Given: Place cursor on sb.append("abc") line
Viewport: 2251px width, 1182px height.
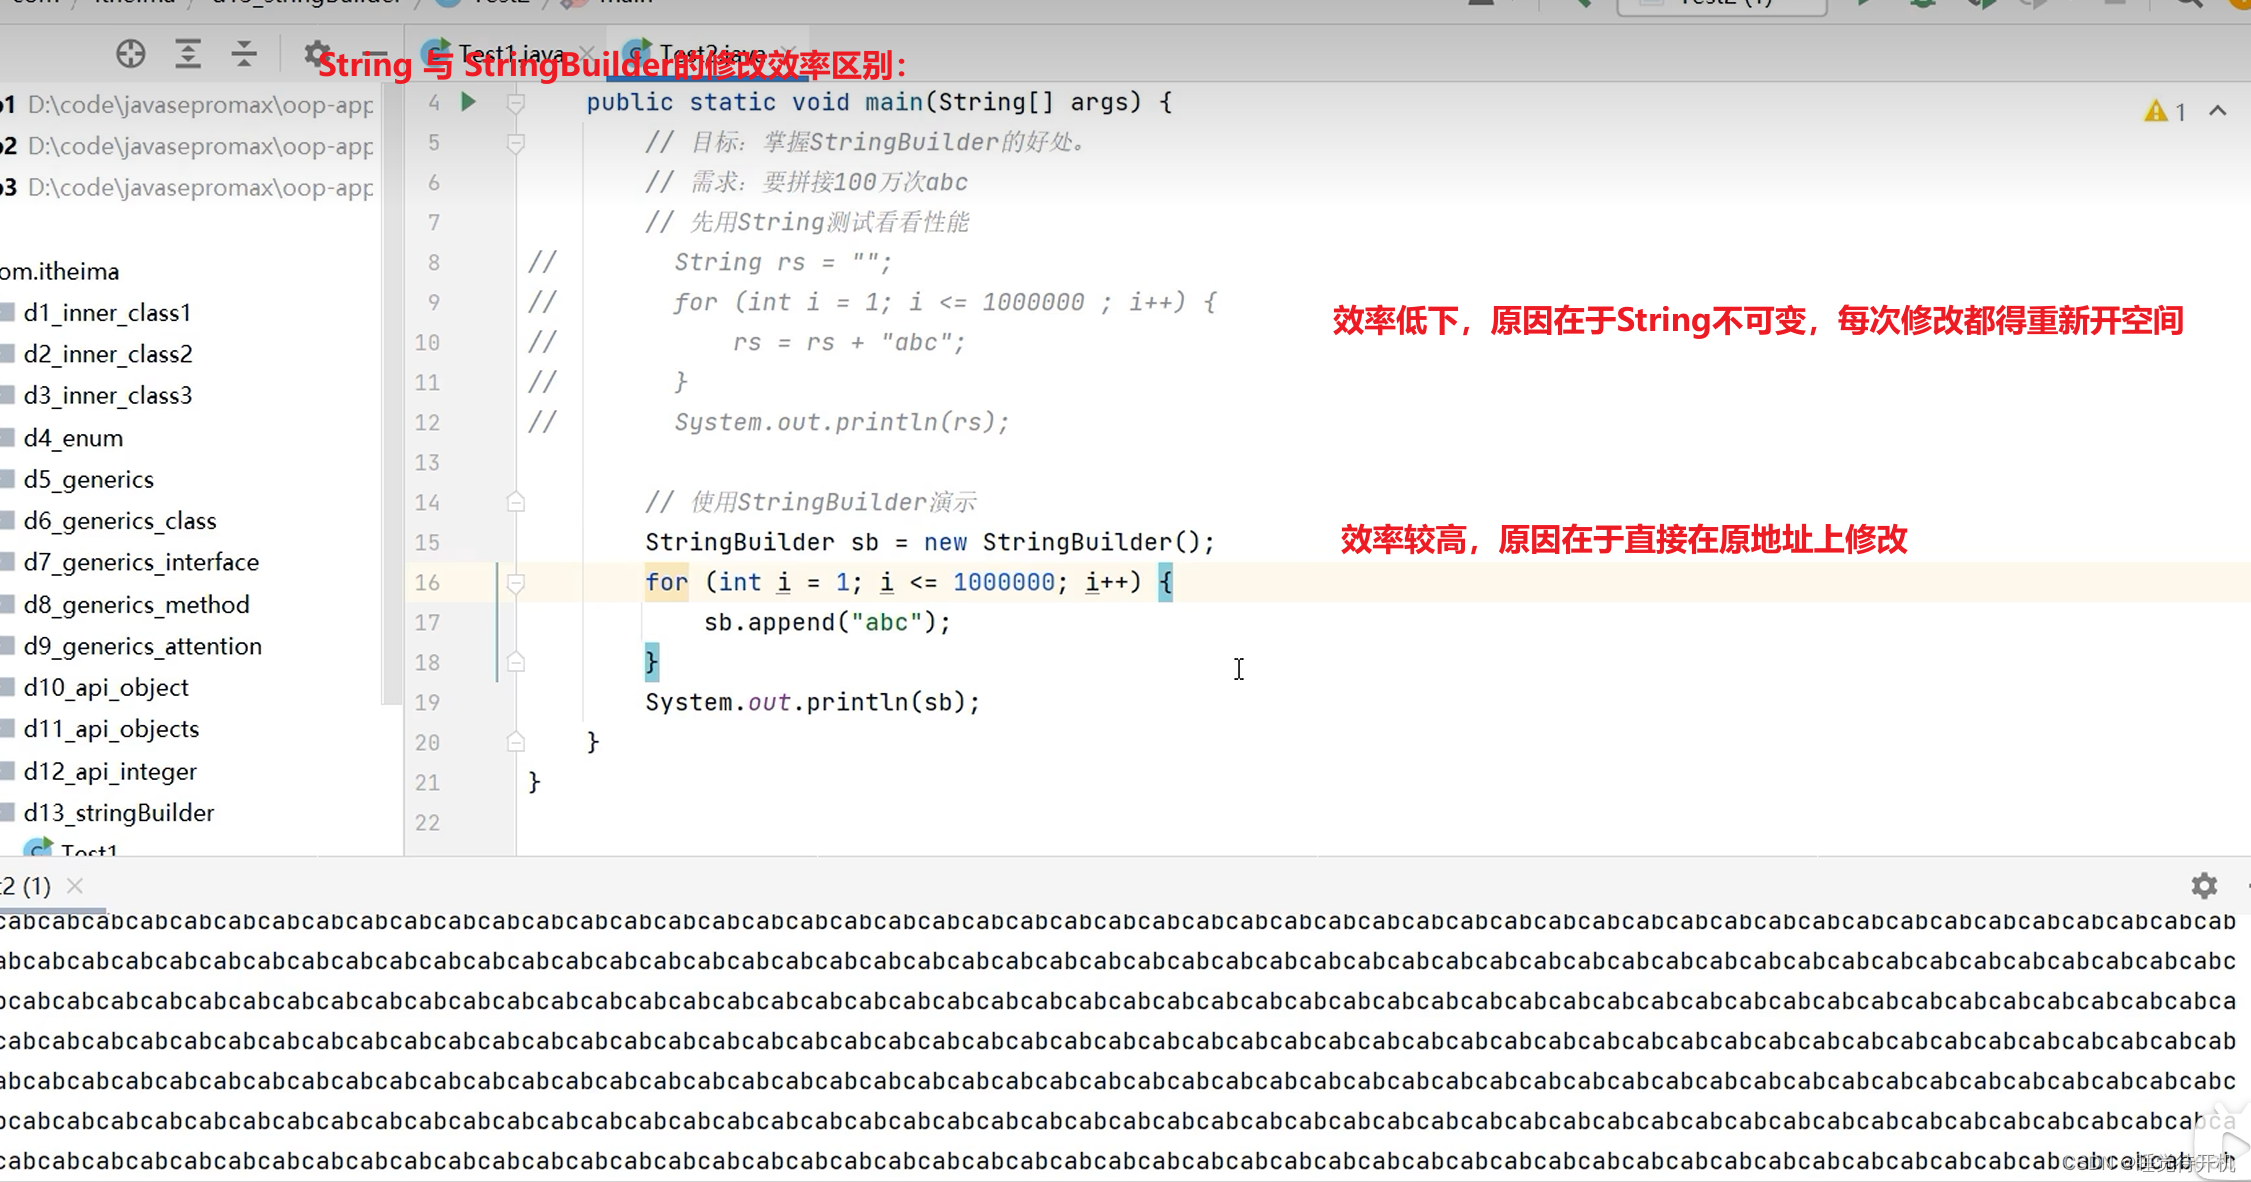Looking at the screenshot, I should point(827,622).
